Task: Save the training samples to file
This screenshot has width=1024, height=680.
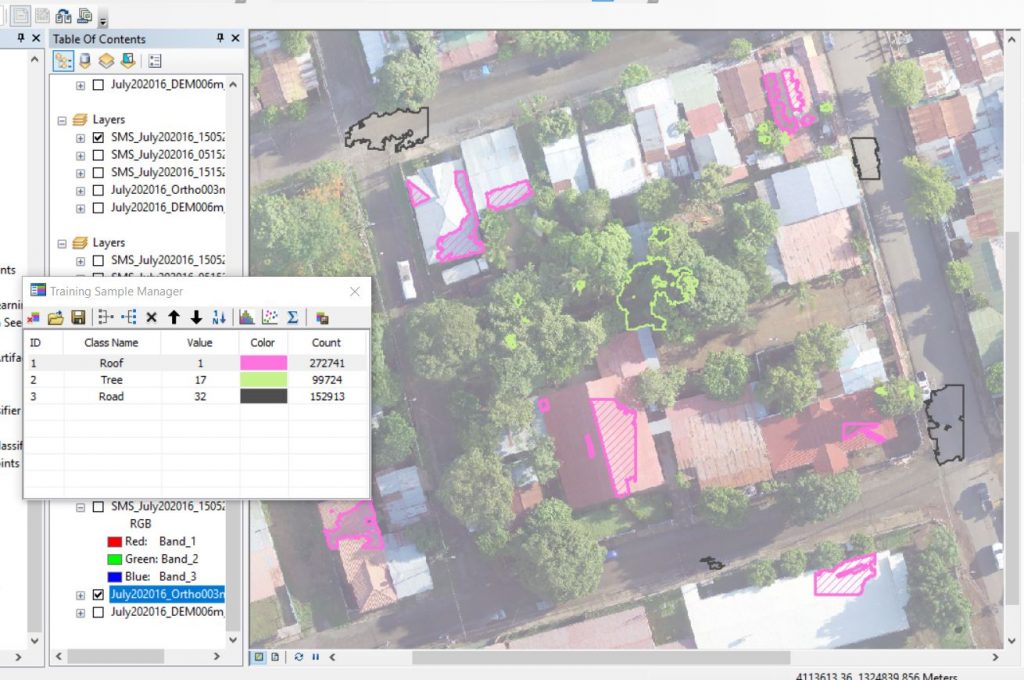Action: 78,317
